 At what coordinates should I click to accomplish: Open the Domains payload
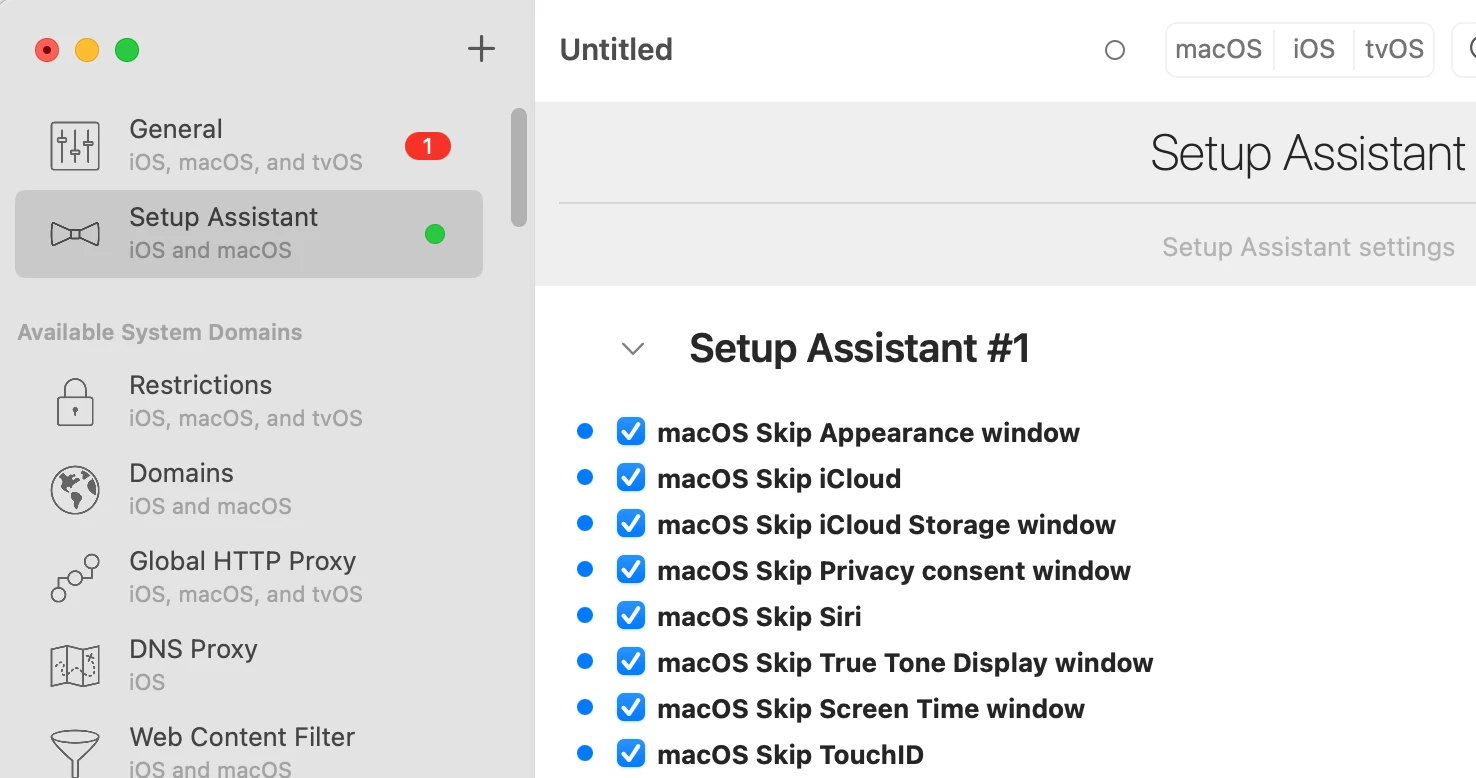[x=249, y=490]
